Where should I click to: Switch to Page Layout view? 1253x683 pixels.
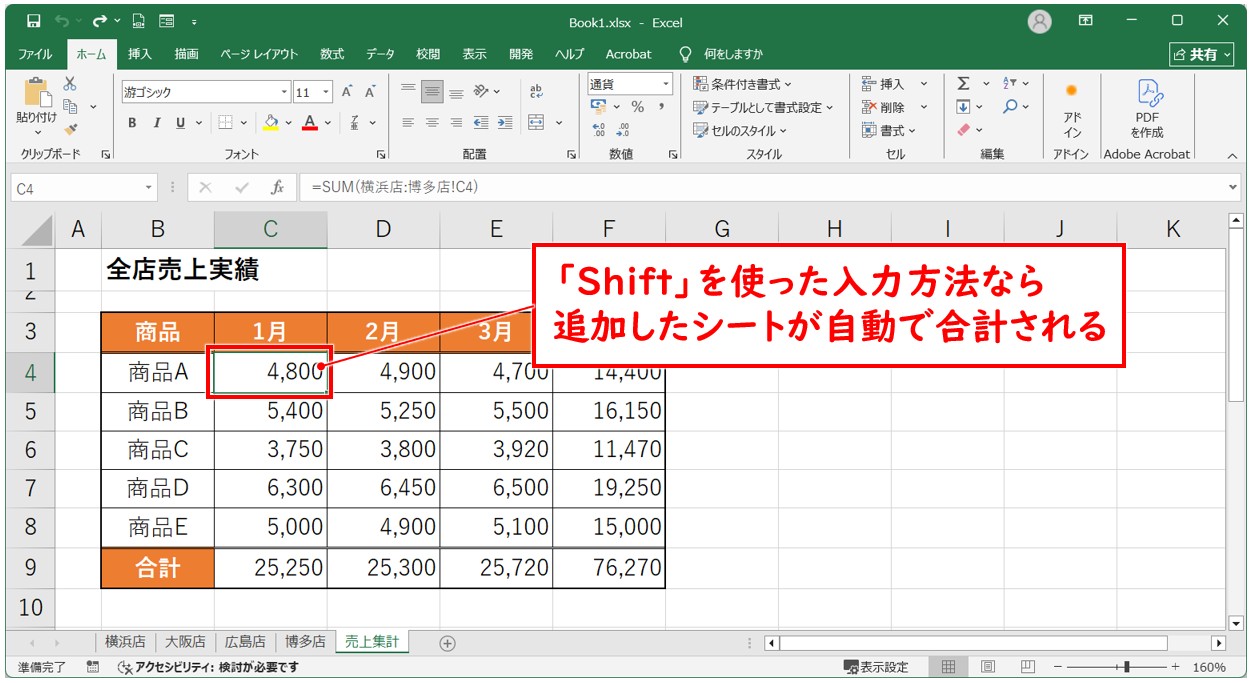point(987,667)
